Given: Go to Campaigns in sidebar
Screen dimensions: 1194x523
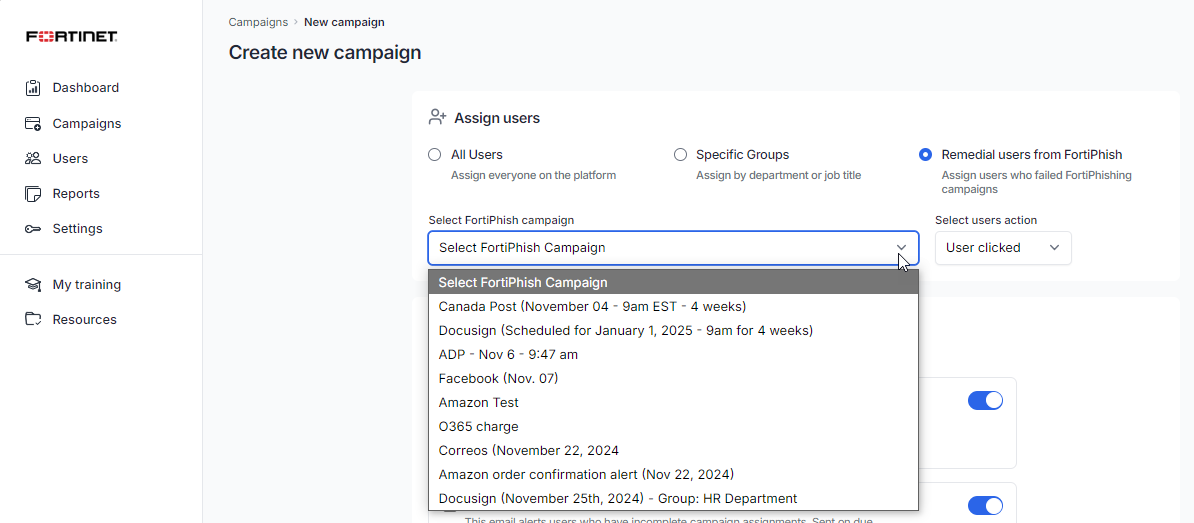Looking at the screenshot, I should click(87, 123).
